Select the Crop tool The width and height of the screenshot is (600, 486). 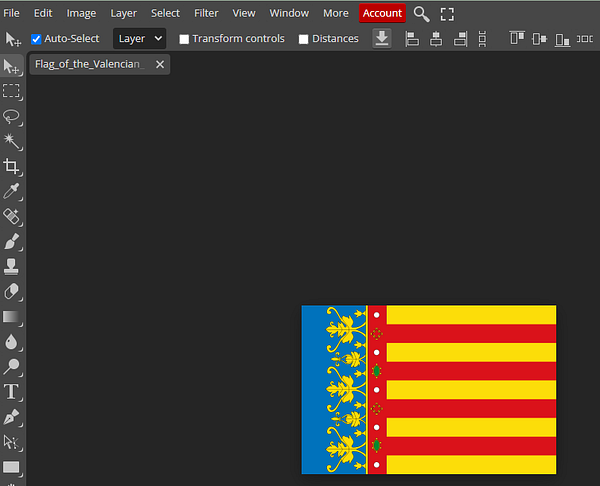coord(11,166)
